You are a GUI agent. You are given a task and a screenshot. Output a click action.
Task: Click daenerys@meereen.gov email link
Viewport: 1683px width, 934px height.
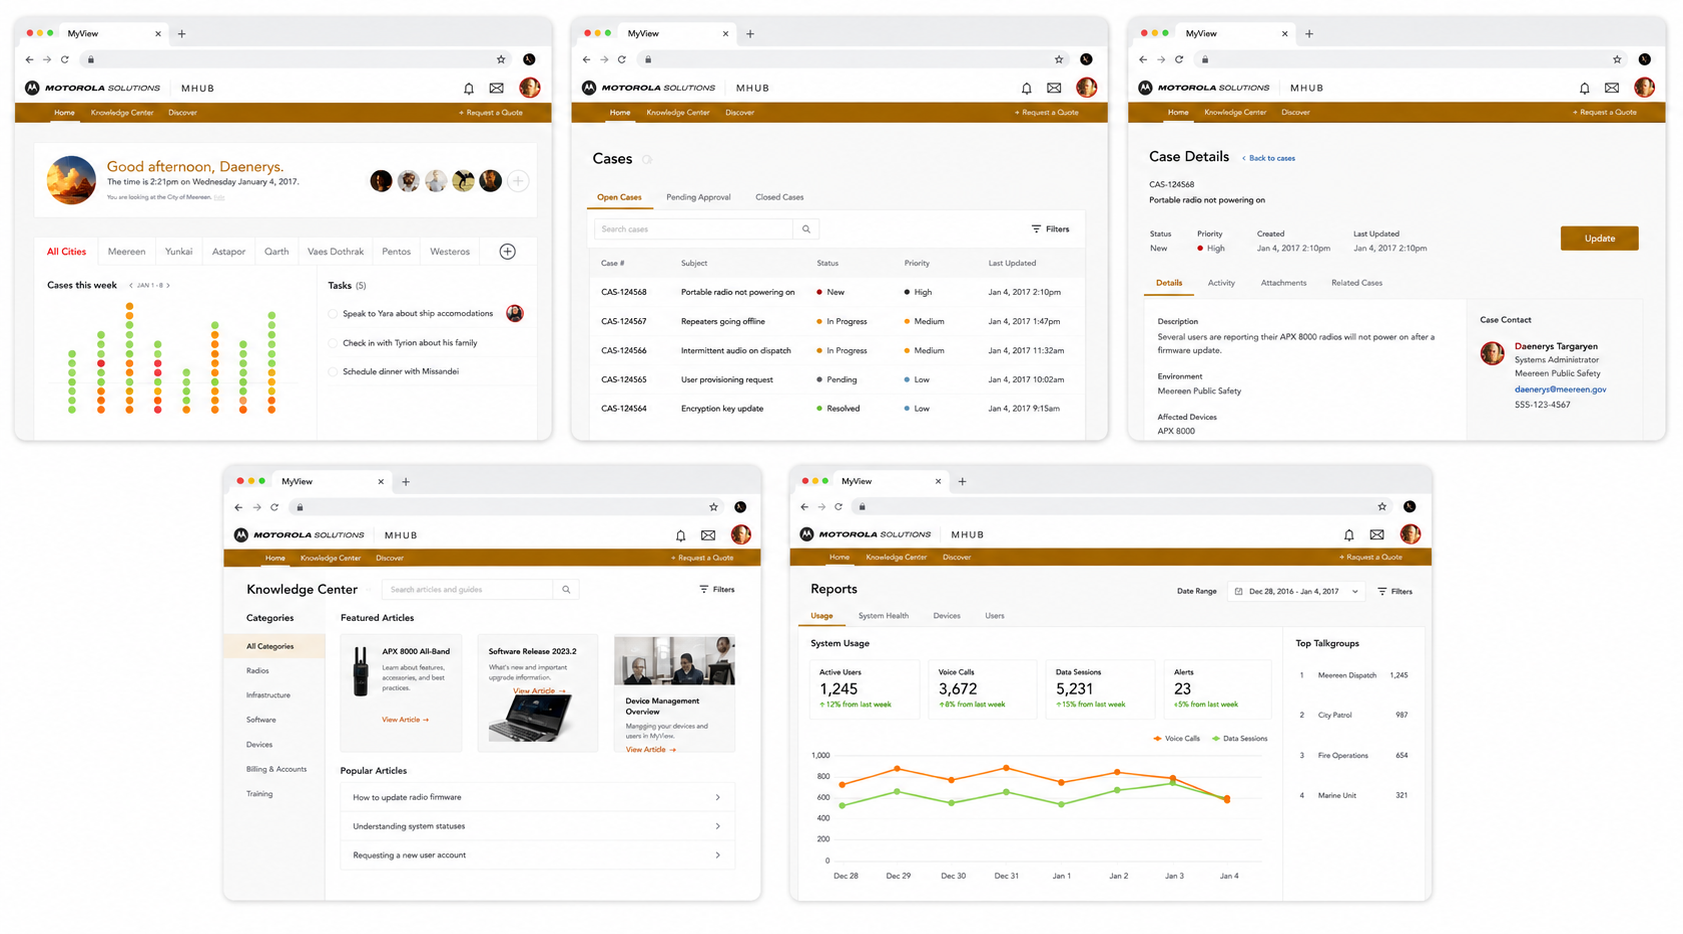pyautogui.click(x=1560, y=390)
